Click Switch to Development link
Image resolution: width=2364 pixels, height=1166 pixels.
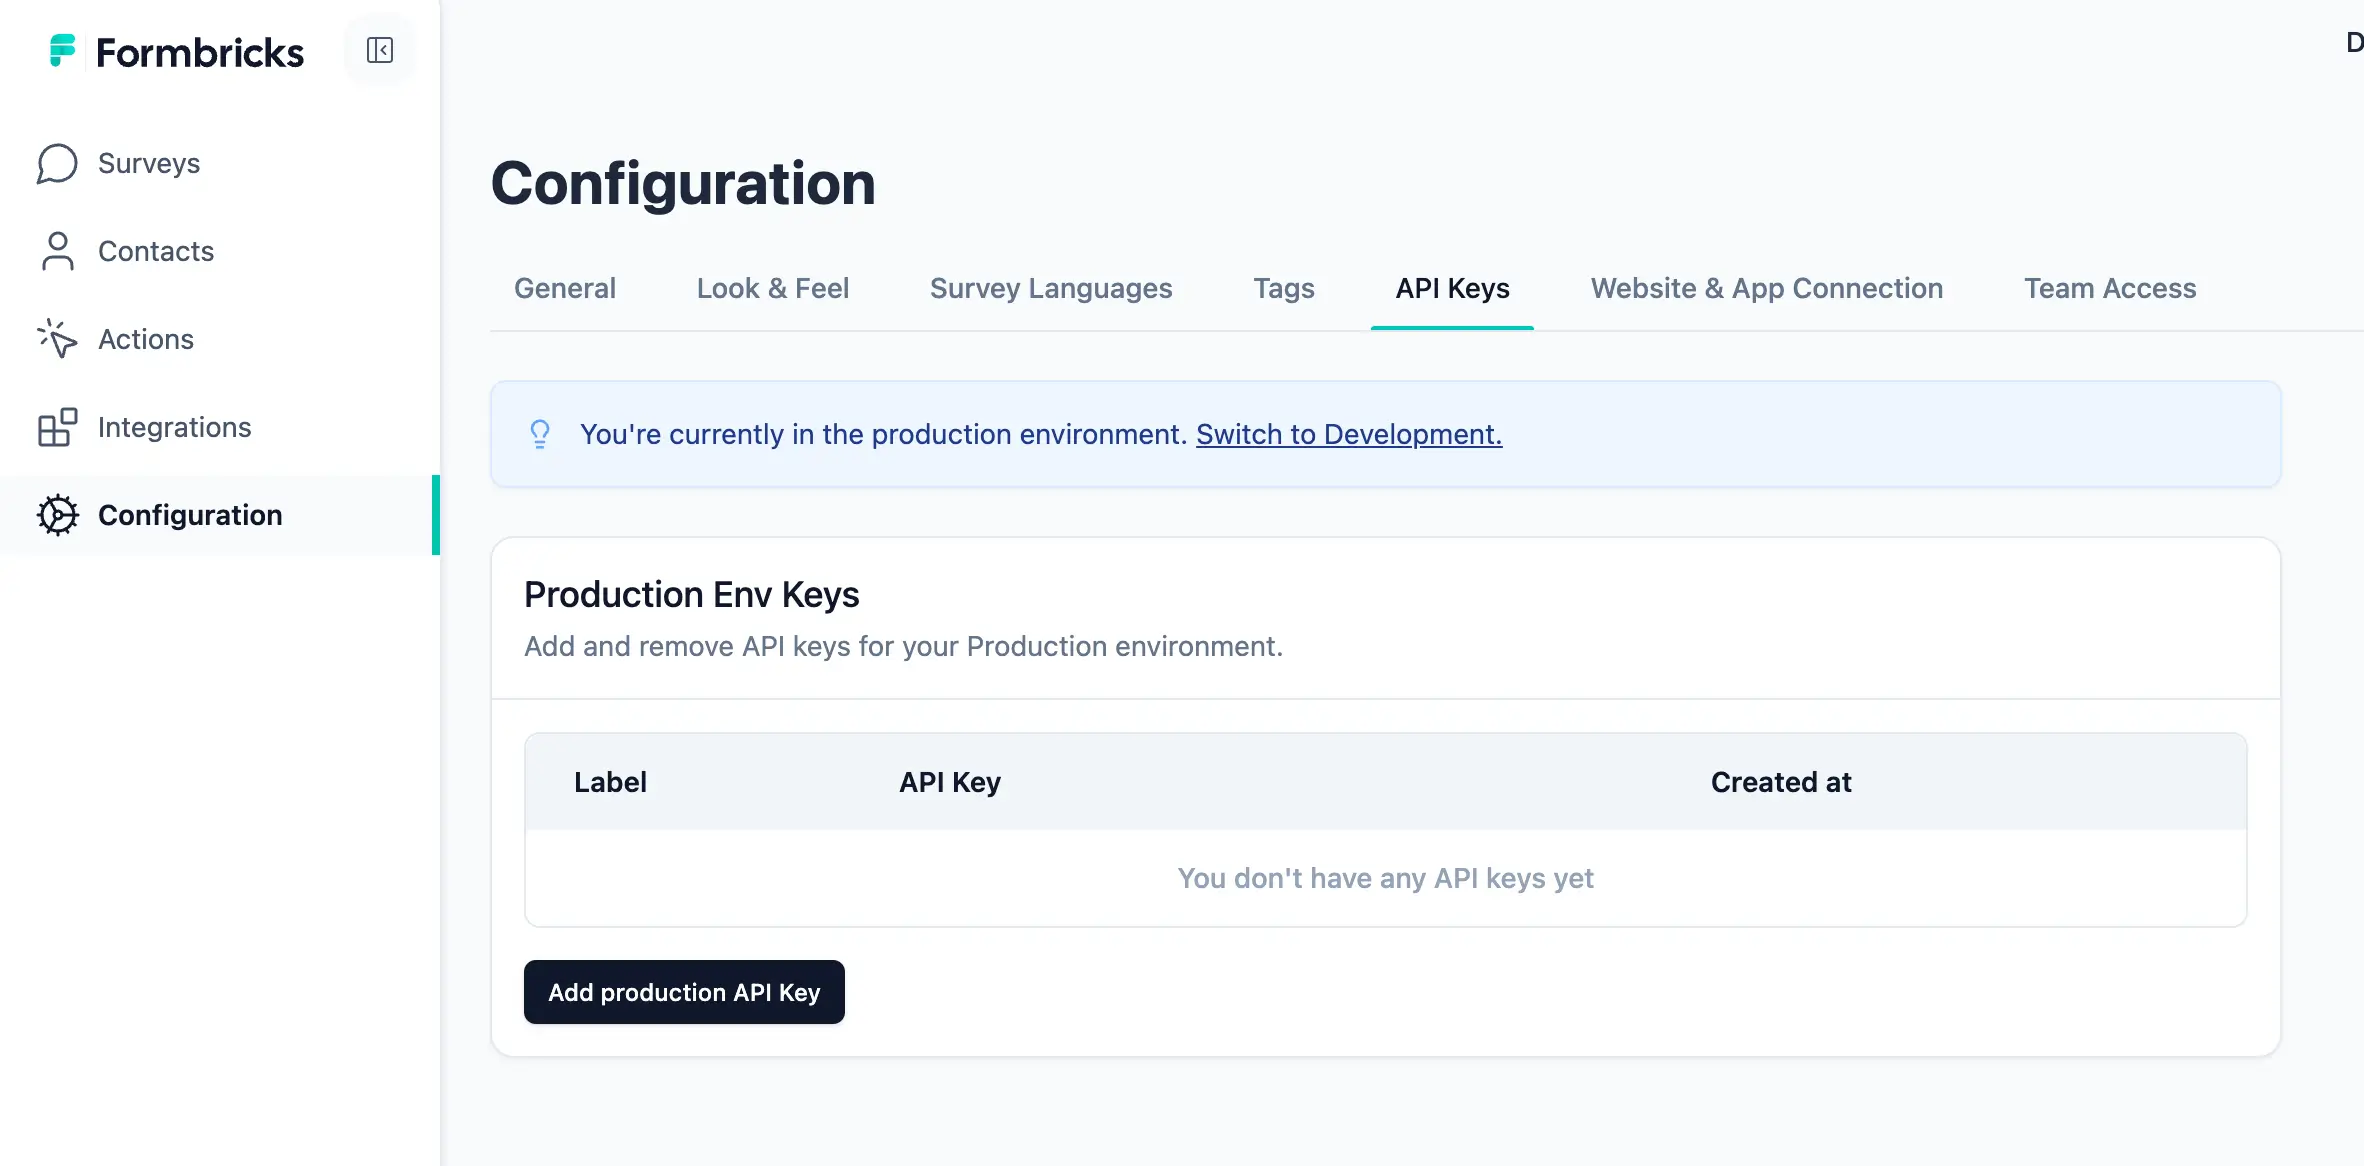[1348, 434]
